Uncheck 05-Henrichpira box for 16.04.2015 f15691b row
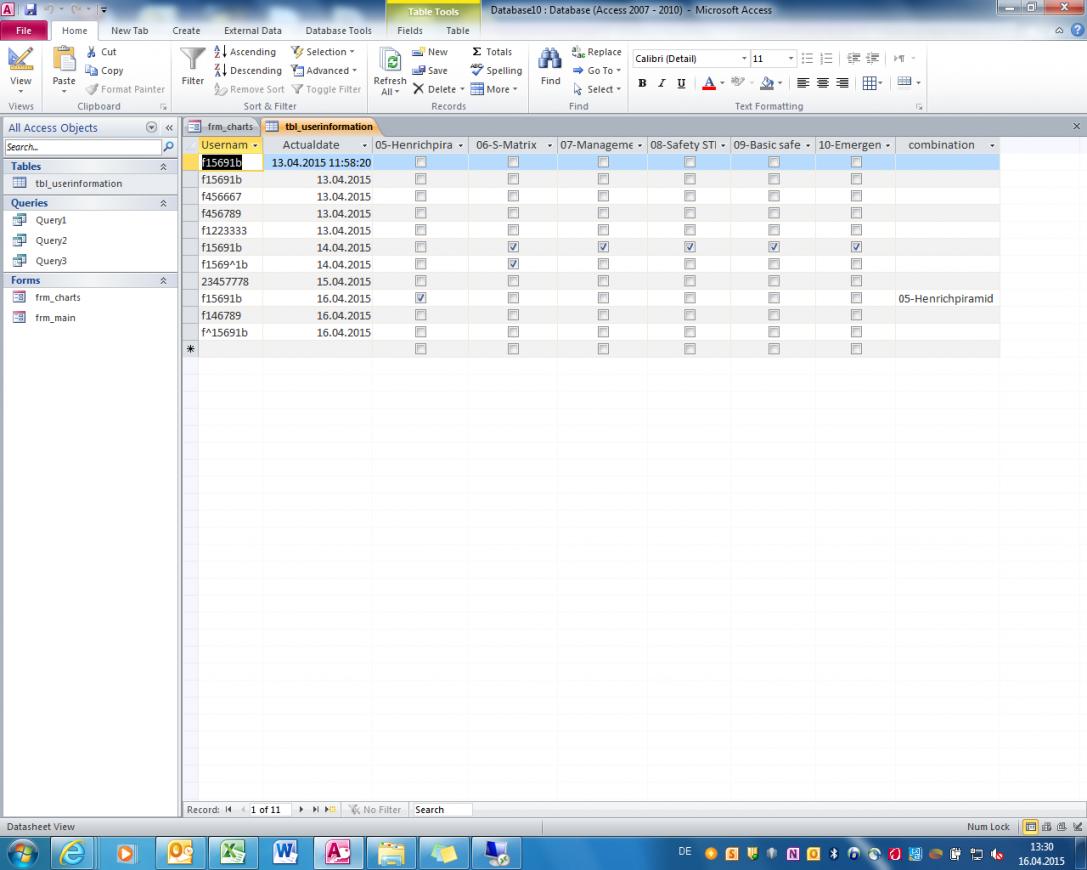1087x870 pixels. pyautogui.click(x=420, y=298)
